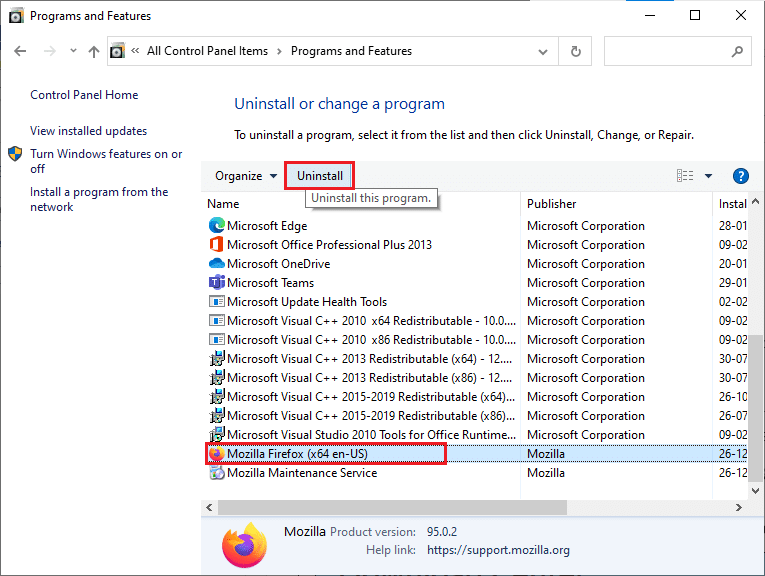This screenshot has width=765, height=576.
Task: Select the Microsoft Teams icon
Action: [x=217, y=282]
